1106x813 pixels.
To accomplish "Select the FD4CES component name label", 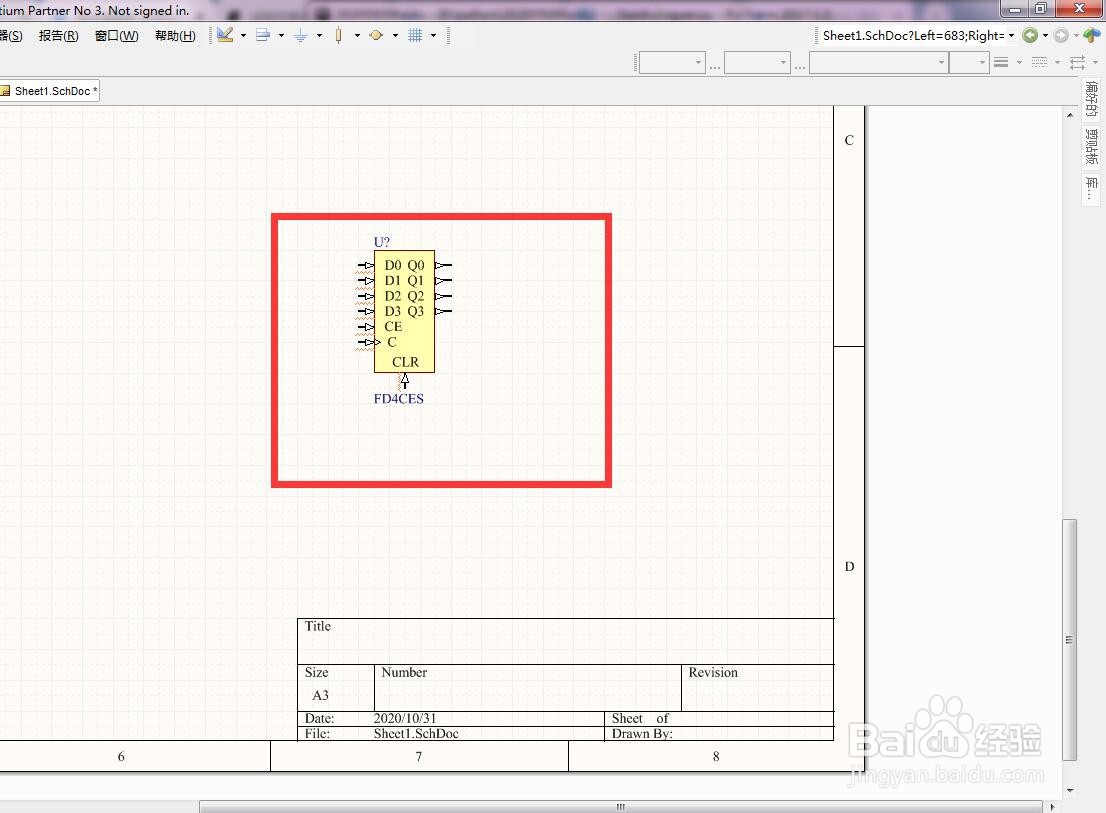I will coord(399,398).
